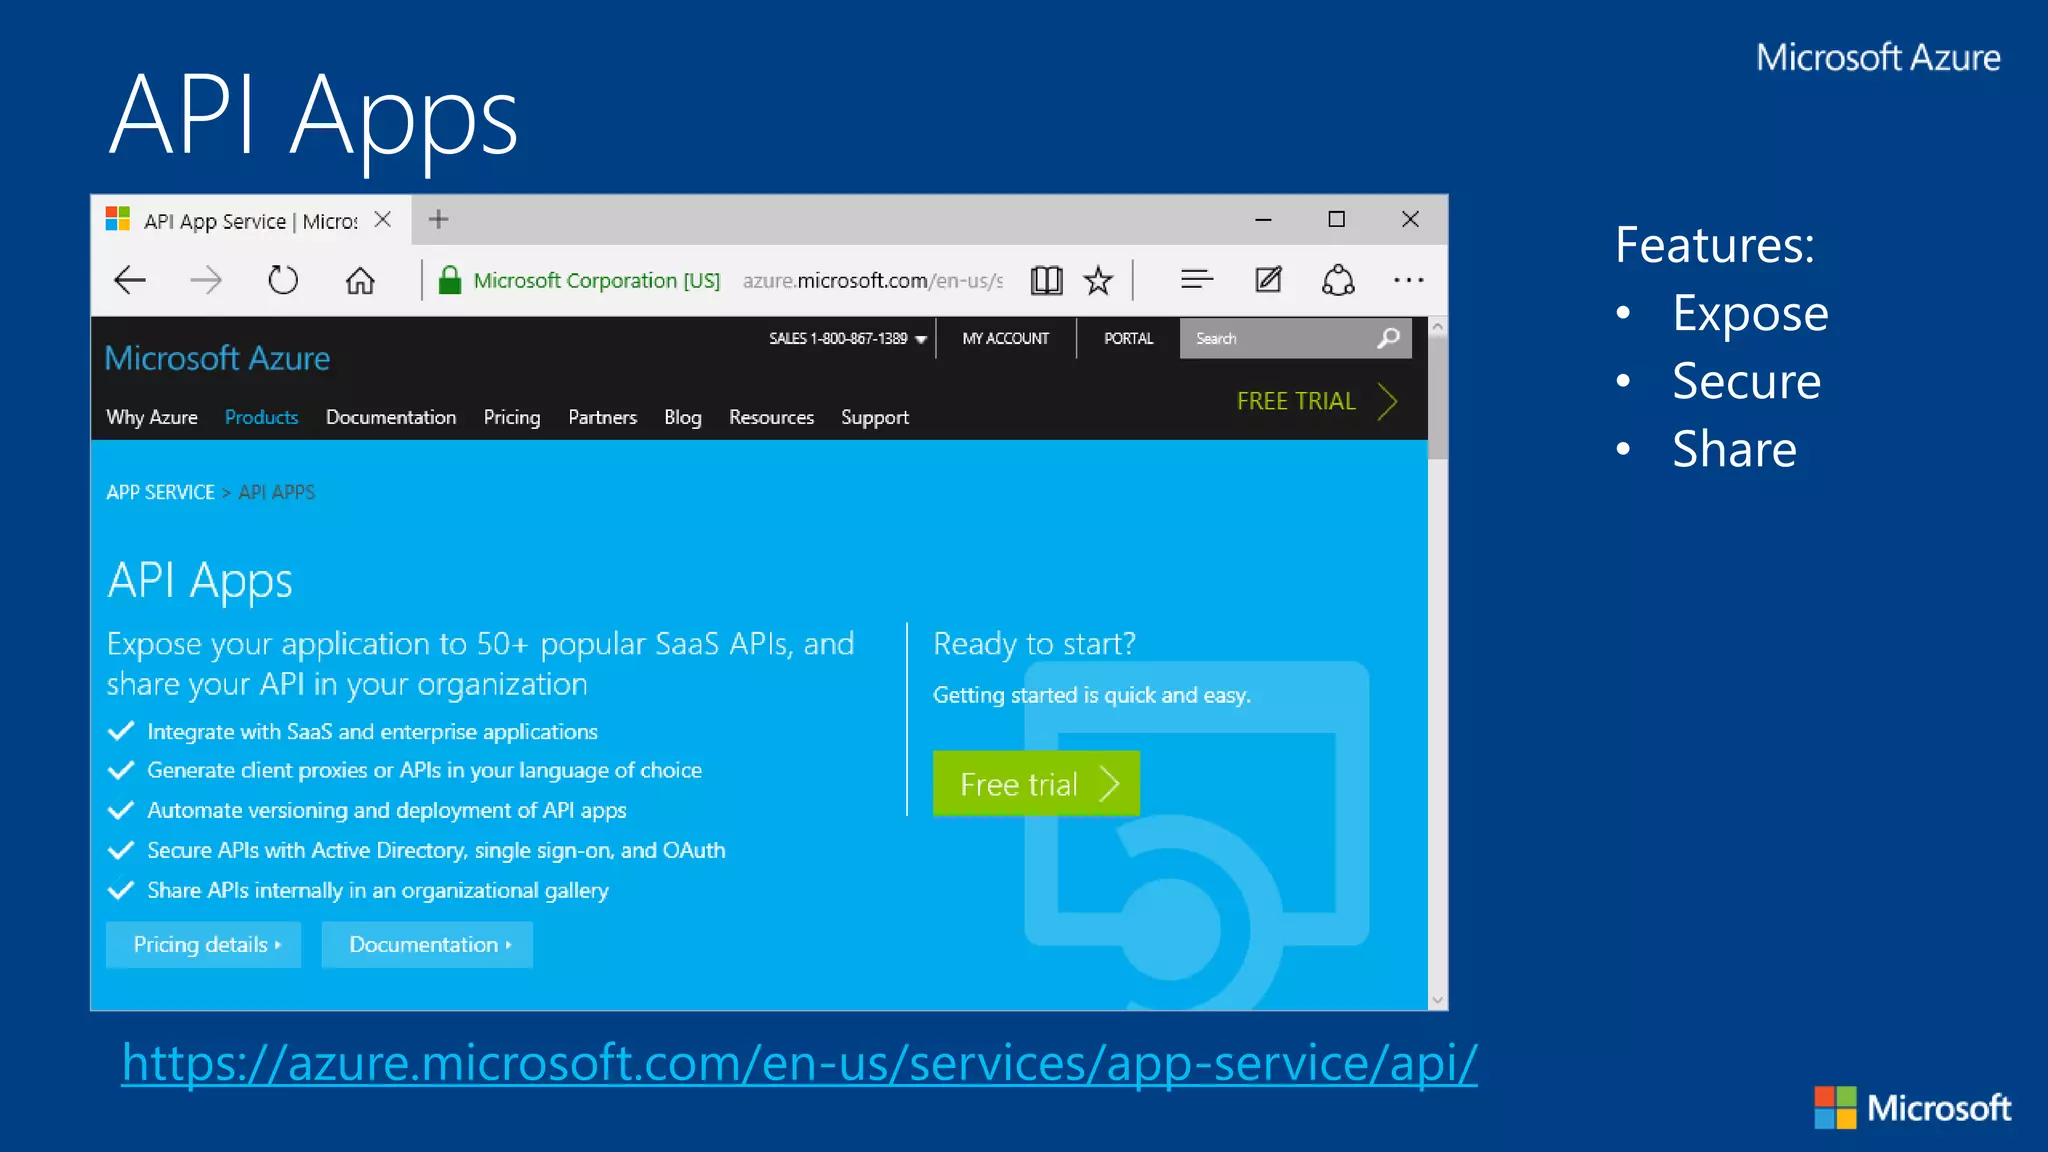Viewport: 2048px width, 1152px height.
Task: Open Reading view book icon
Action: click(x=1046, y=280)
